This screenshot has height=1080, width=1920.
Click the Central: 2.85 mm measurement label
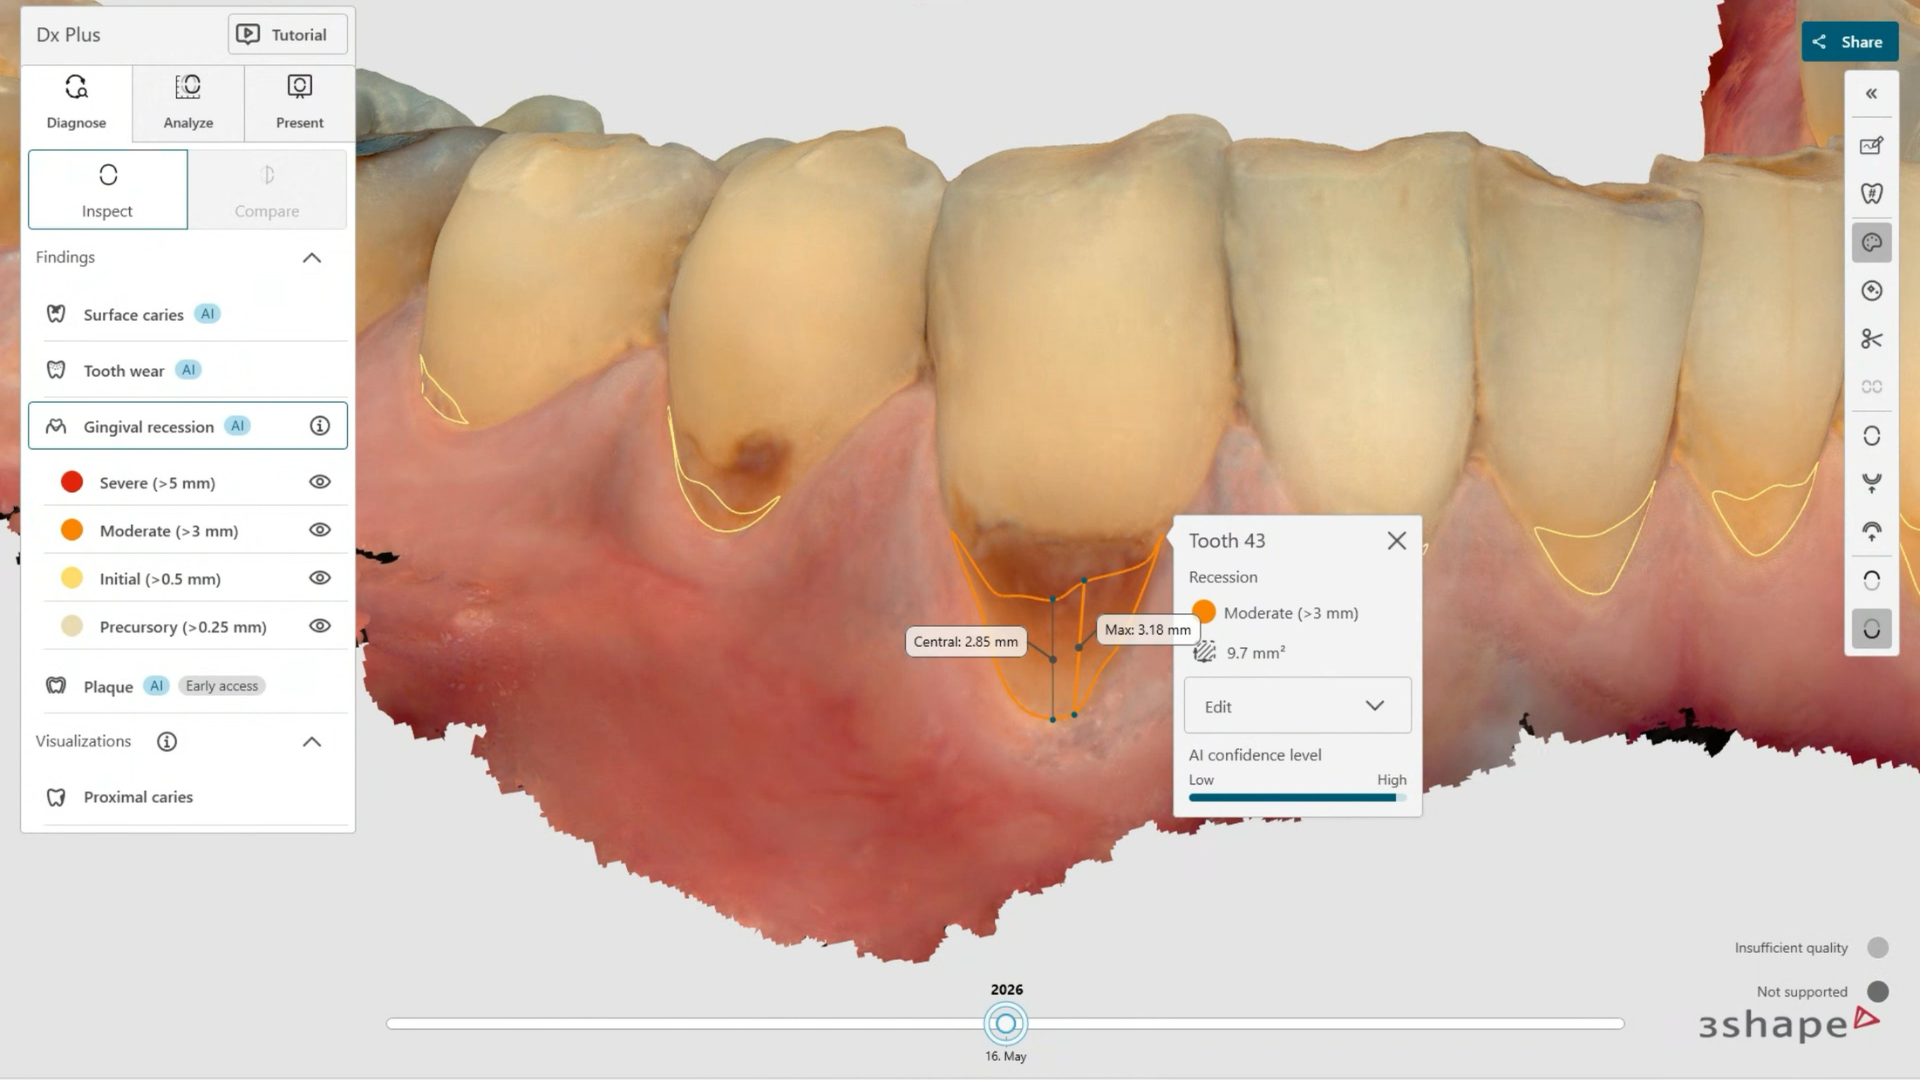click(x=966, y=642)
